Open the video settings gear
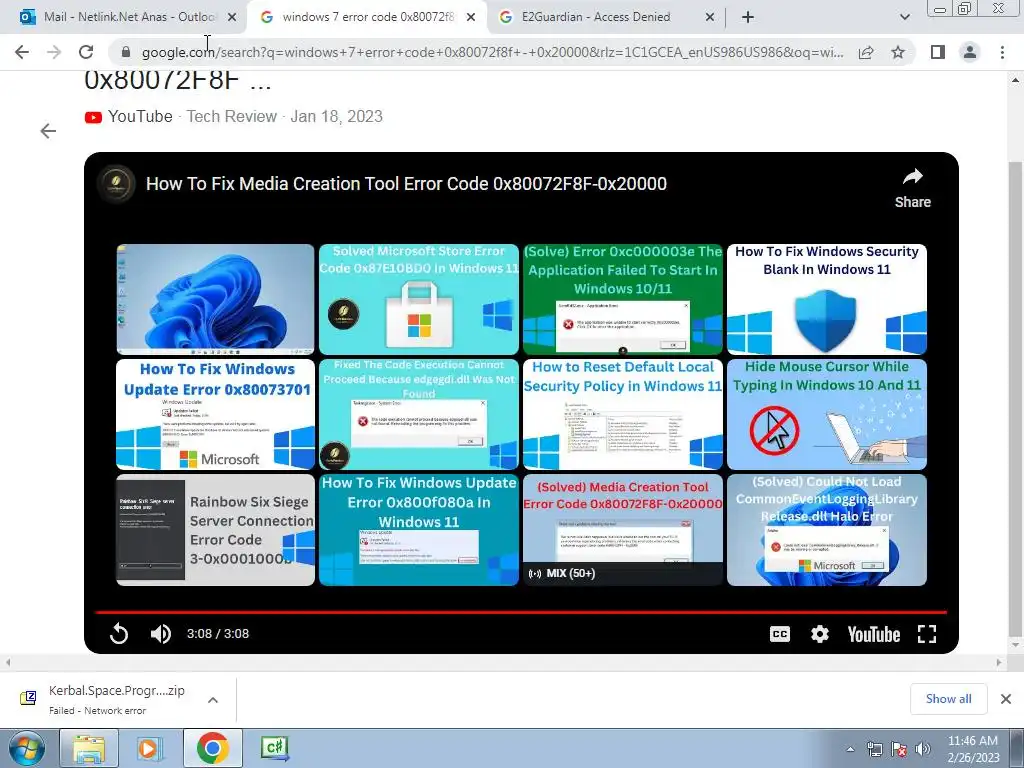The image size is (1024, 768). (x=820, y=634)
